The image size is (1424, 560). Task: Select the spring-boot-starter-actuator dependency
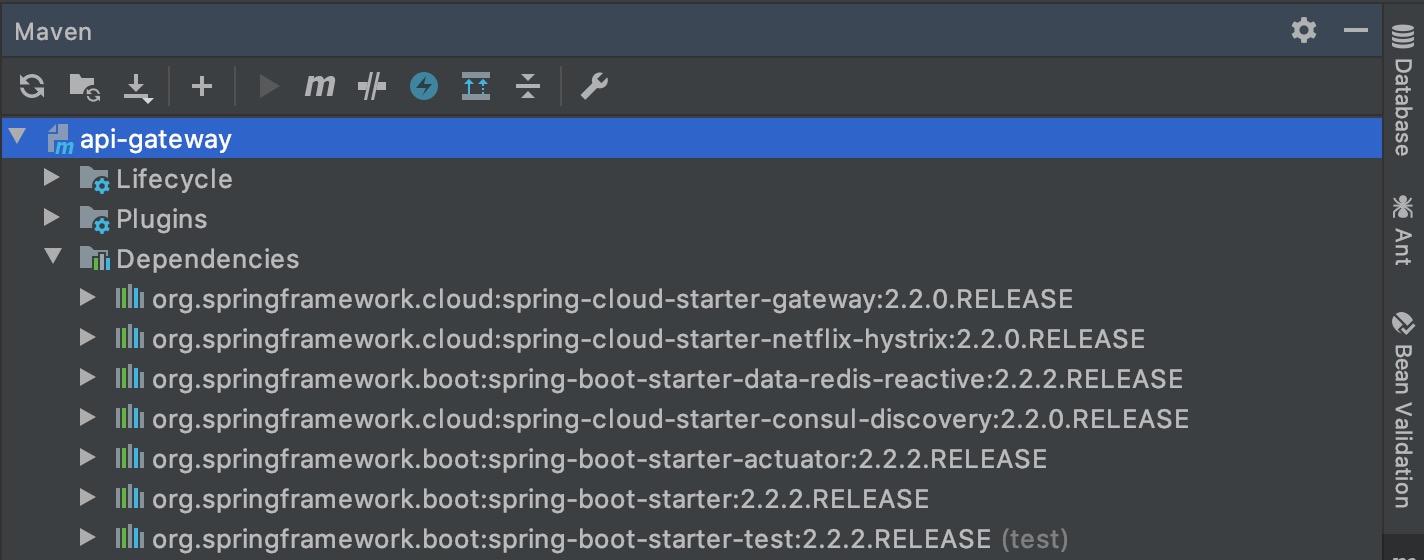(x=598, y=459)
